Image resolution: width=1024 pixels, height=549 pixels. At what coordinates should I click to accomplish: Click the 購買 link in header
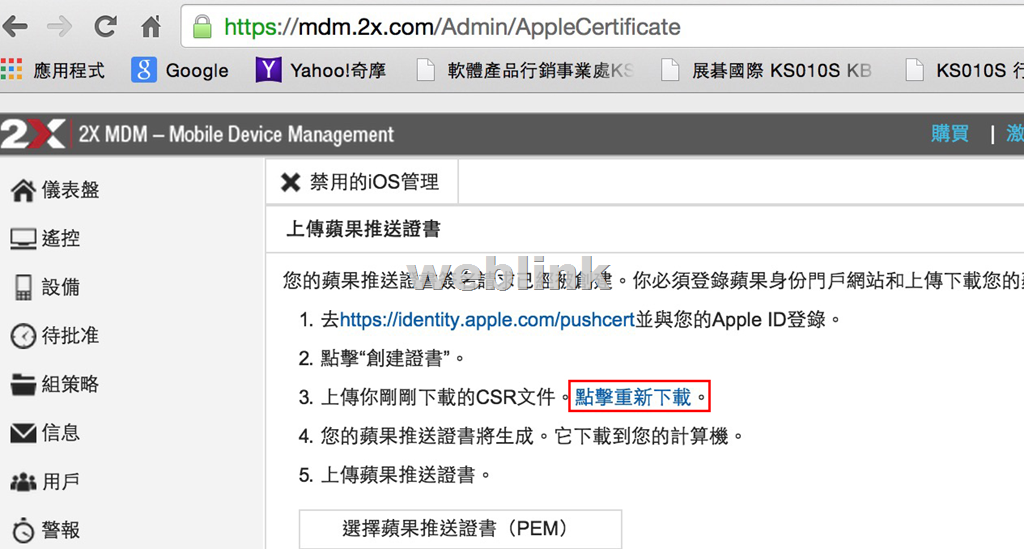(950, 134)
